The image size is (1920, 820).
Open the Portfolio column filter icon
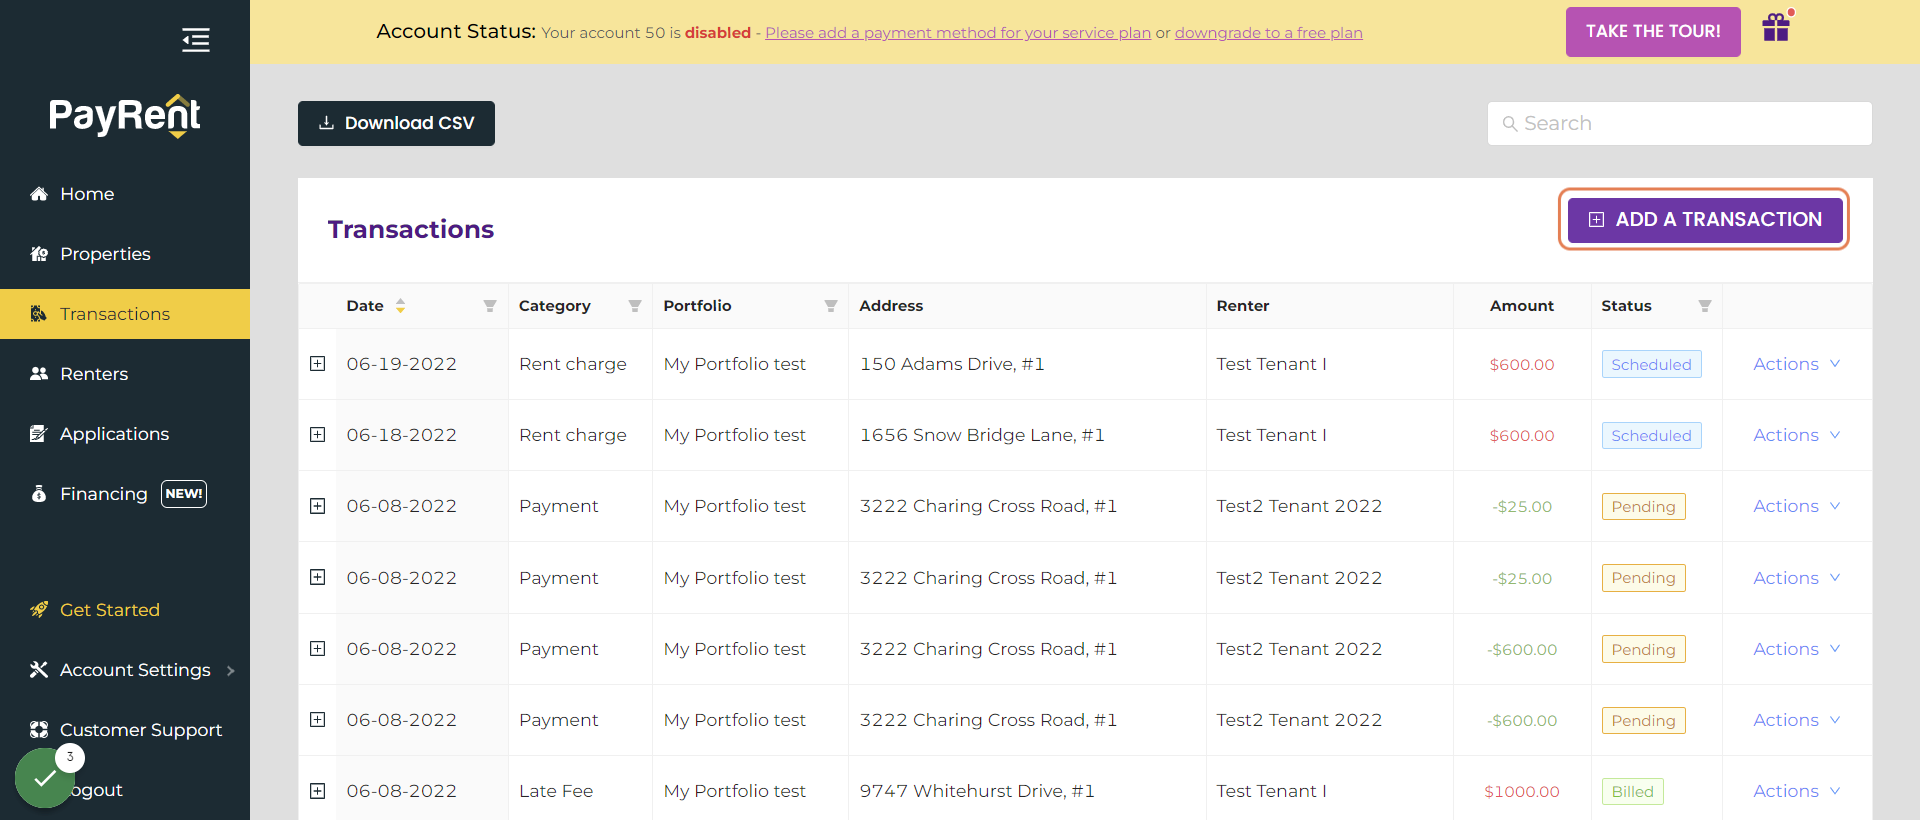[x=831, y=306]
